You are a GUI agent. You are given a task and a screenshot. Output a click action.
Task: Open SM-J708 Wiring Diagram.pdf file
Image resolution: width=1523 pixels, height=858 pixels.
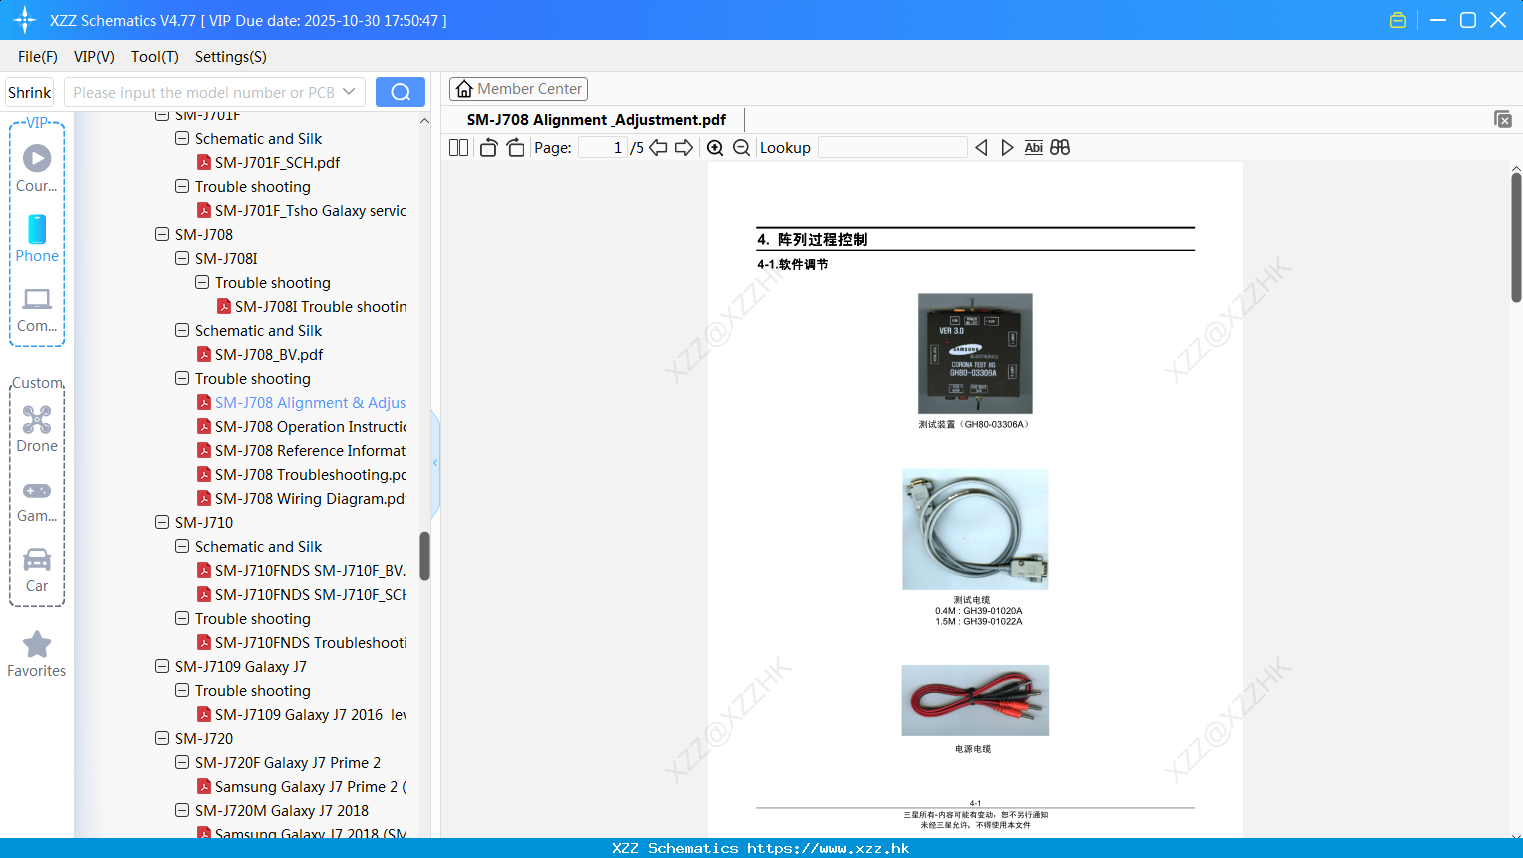click(301, 498)
